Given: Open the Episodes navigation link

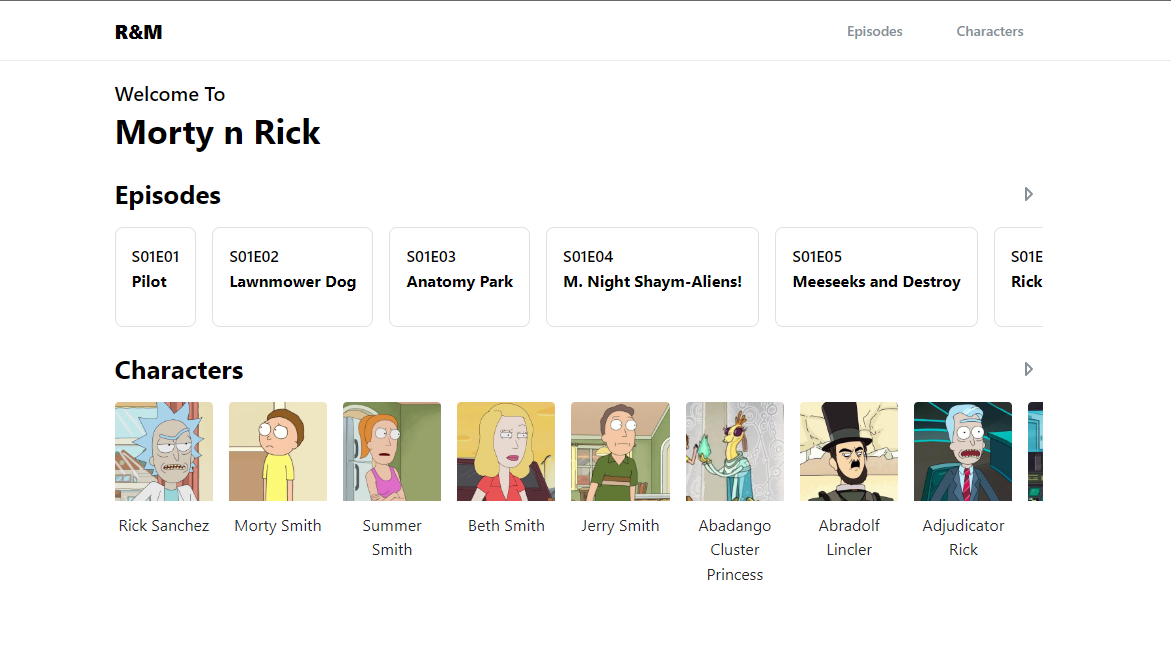Looking at the screenshot, I should pyautogui.click(x=874, y=31).
